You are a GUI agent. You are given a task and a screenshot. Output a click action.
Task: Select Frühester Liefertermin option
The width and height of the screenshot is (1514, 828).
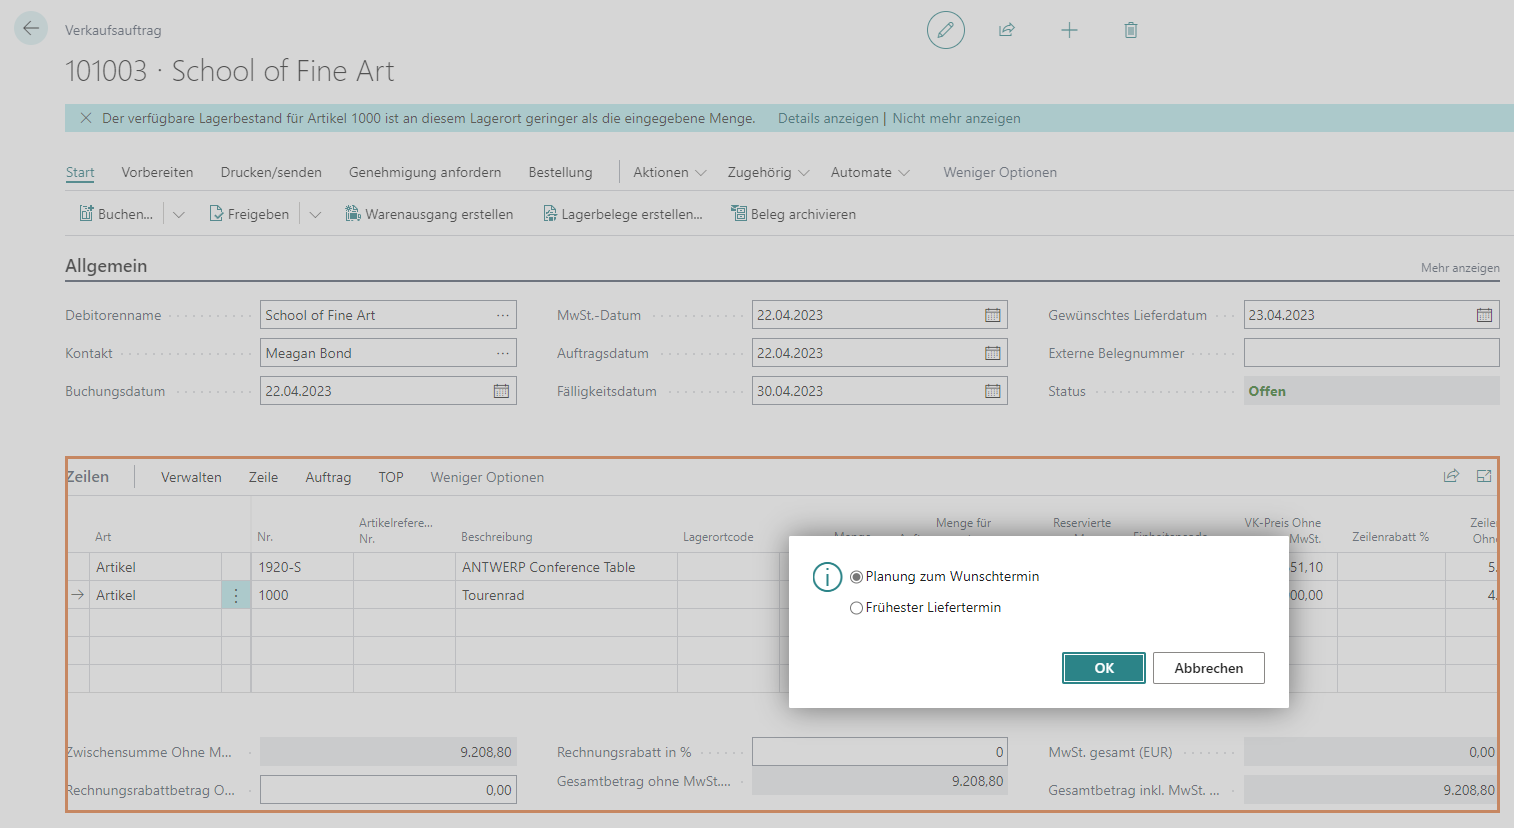click(856, 608)
